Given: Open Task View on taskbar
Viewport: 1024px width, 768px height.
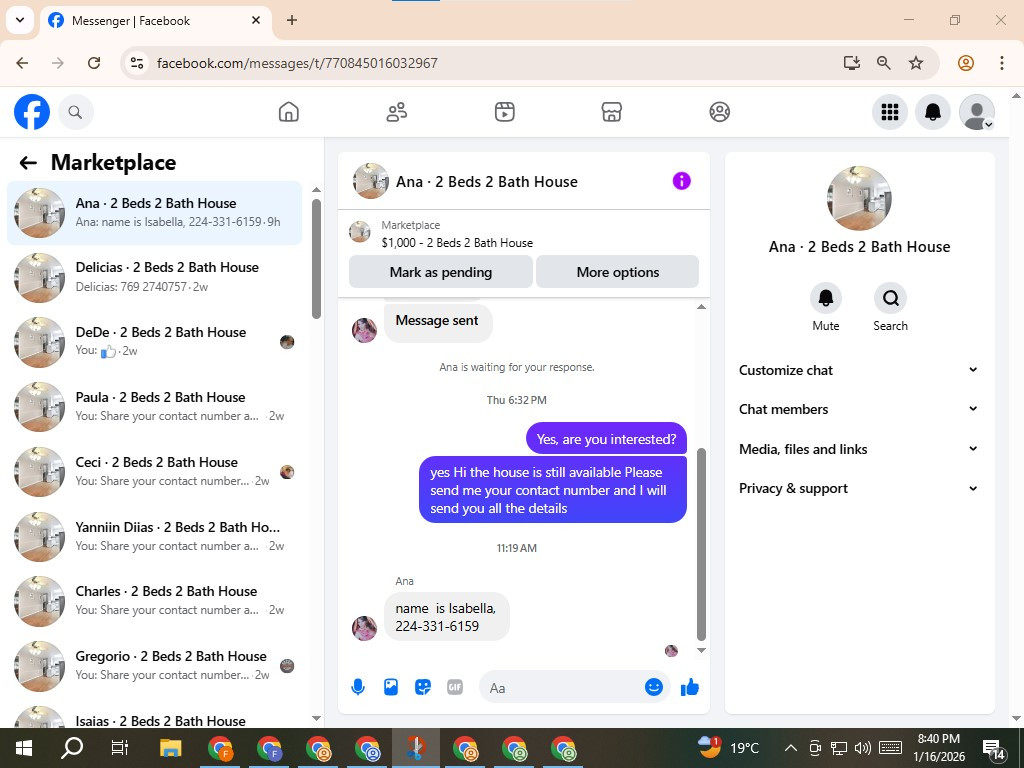Looking at the screenshot, I should [x=120, y=748].
